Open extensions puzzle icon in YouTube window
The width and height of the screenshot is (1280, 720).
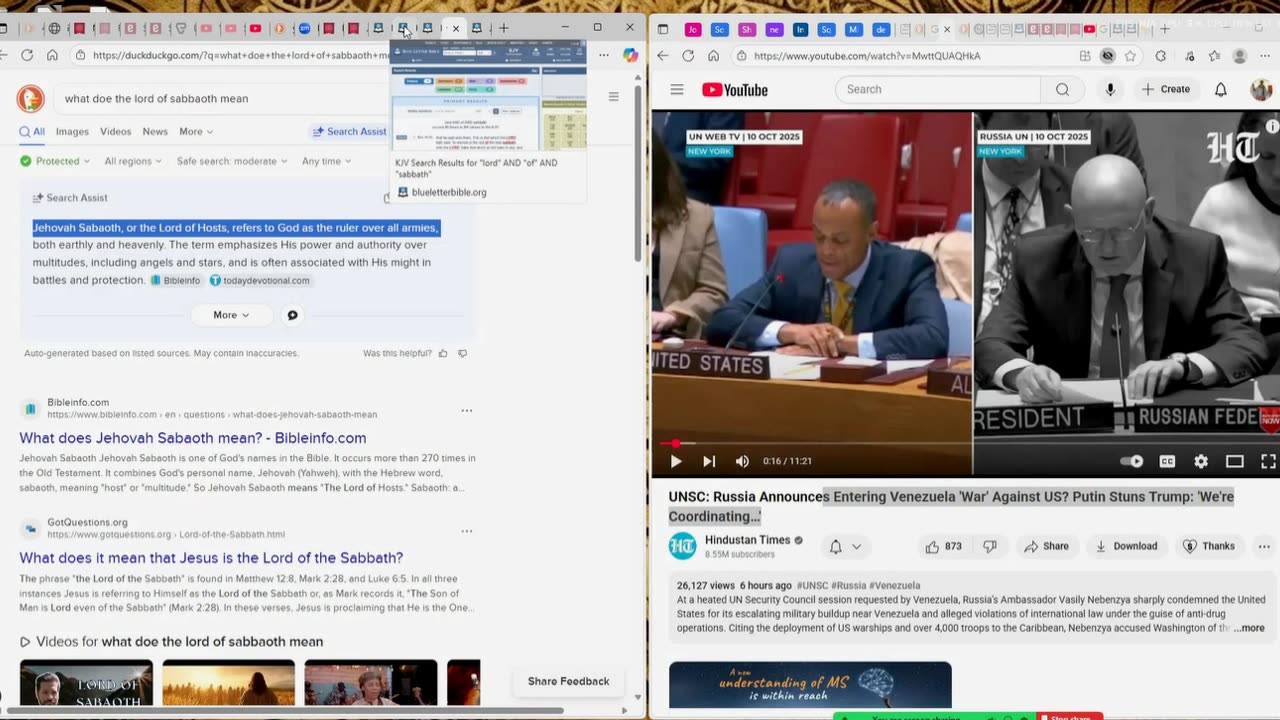click(x=1160, y=56)
